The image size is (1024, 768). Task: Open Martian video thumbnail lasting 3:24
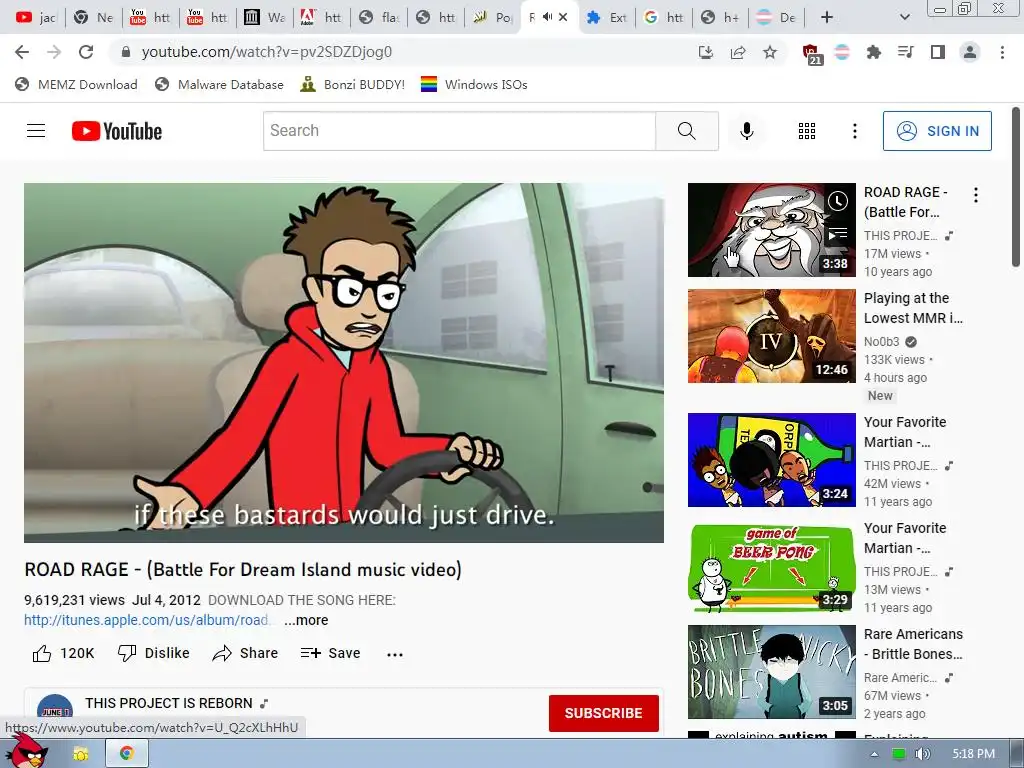[771, 460]
